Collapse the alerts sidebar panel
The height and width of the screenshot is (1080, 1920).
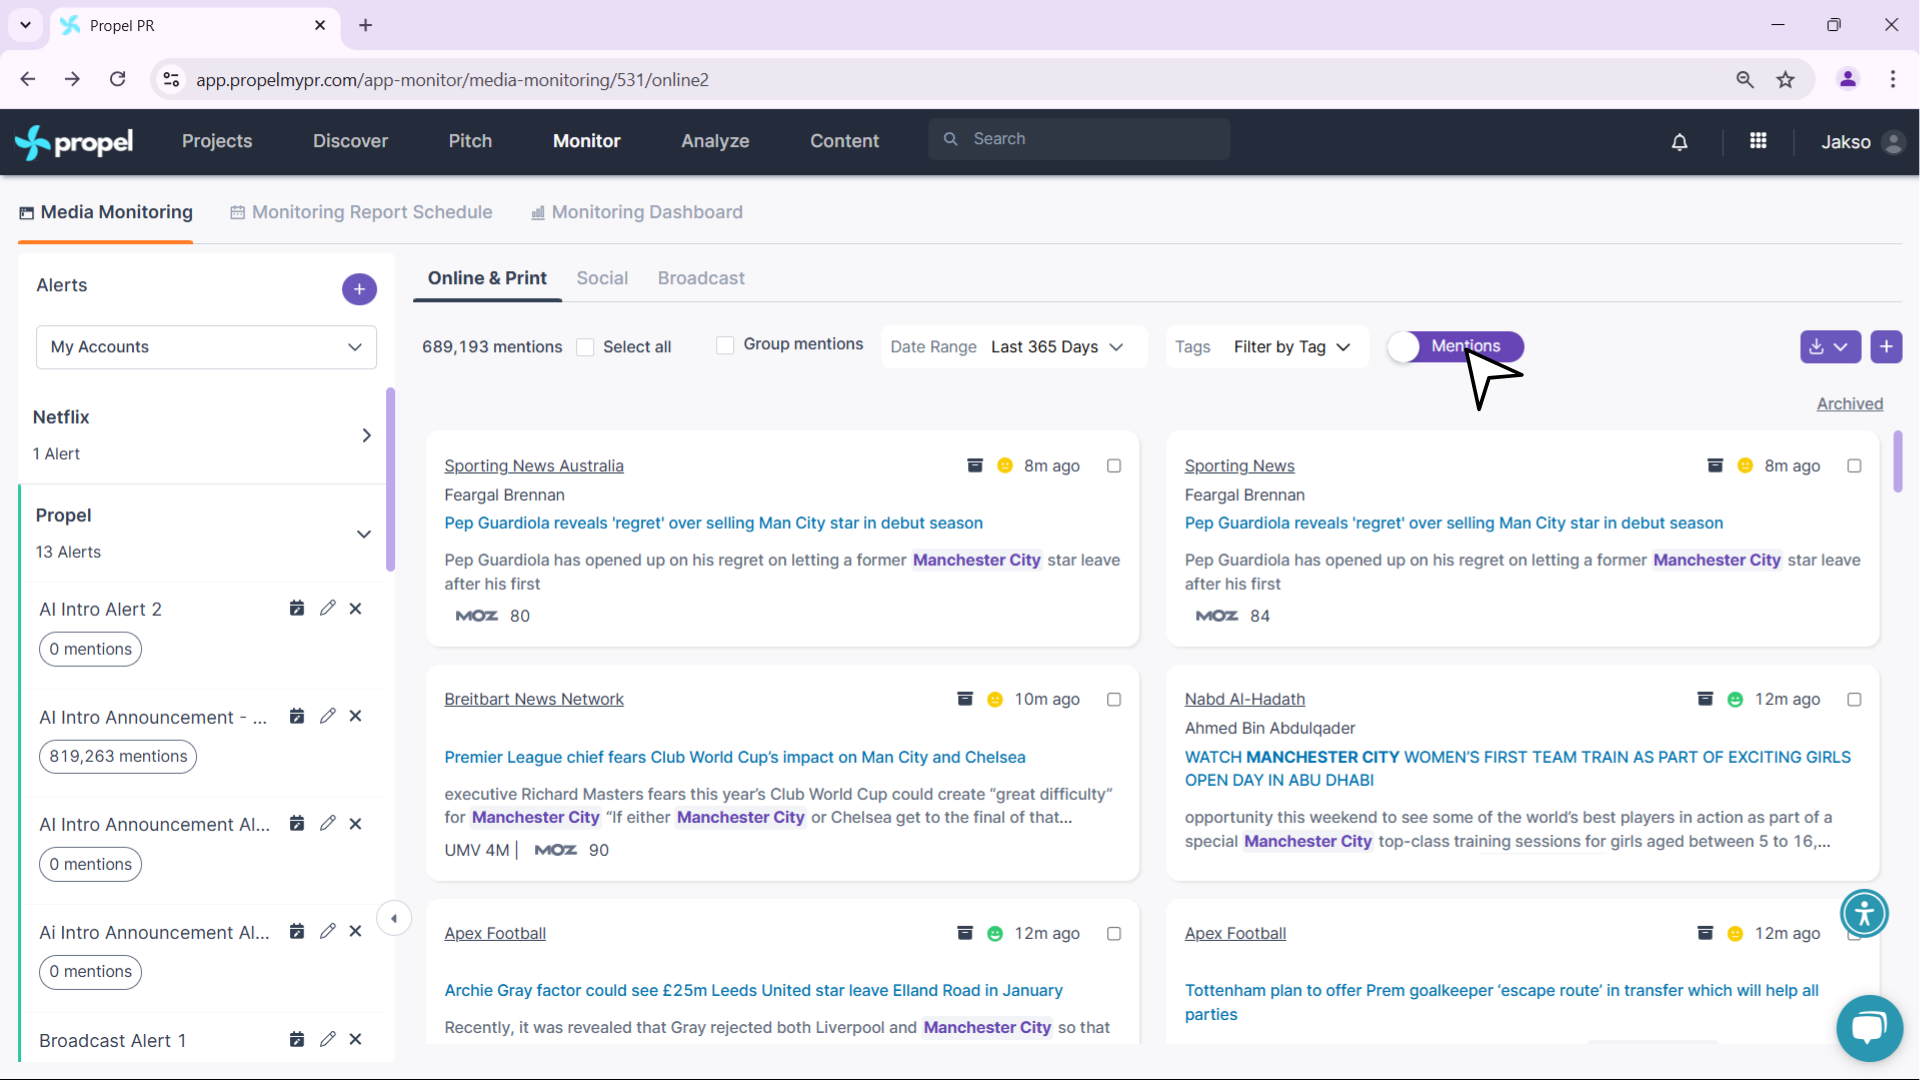point(394,918)
